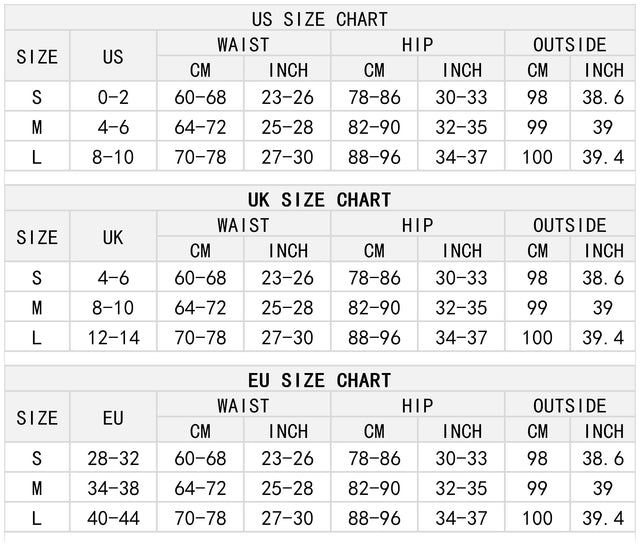
Task: Select the EU column header
Action: 113,418
